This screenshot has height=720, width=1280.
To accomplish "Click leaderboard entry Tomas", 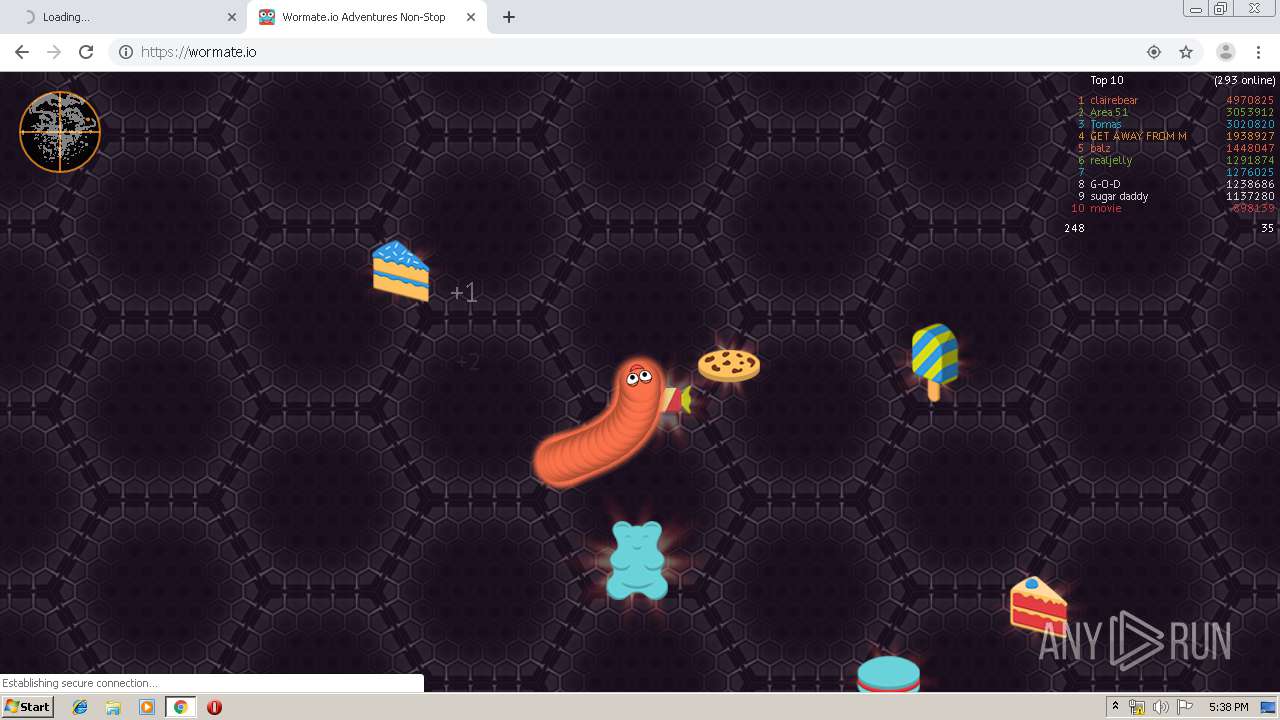I will coord(1106,124).
